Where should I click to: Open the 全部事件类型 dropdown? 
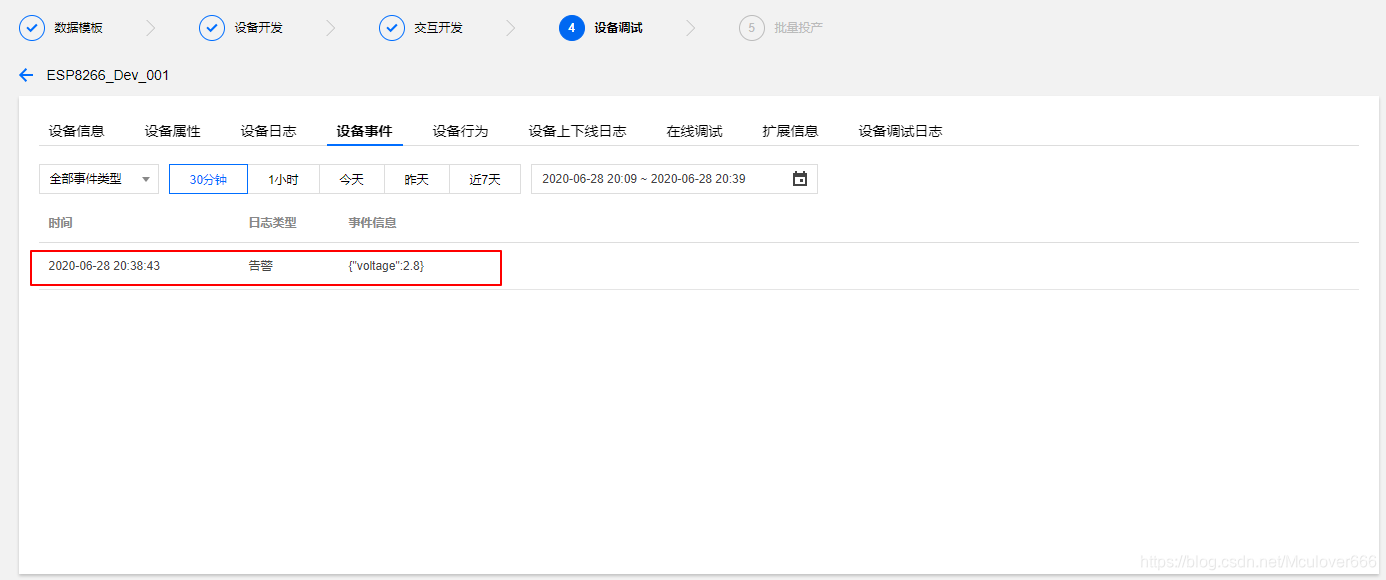coord(99,179)
